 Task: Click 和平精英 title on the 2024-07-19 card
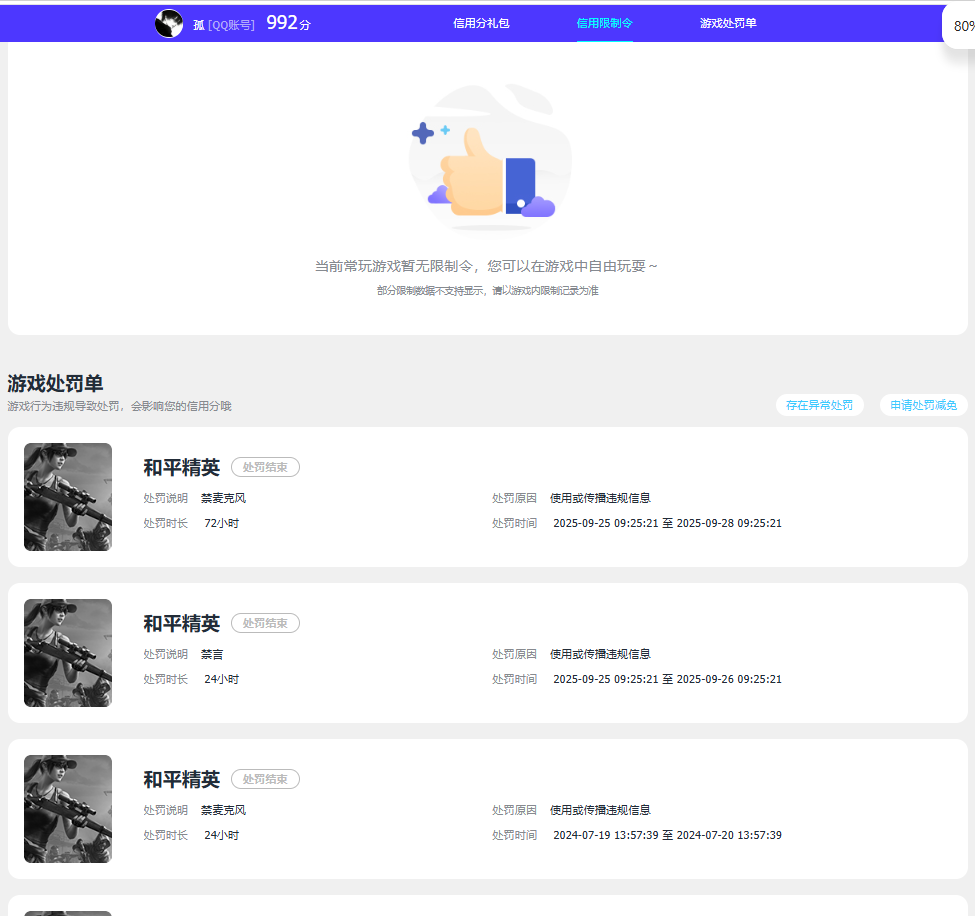click(182, 780)
